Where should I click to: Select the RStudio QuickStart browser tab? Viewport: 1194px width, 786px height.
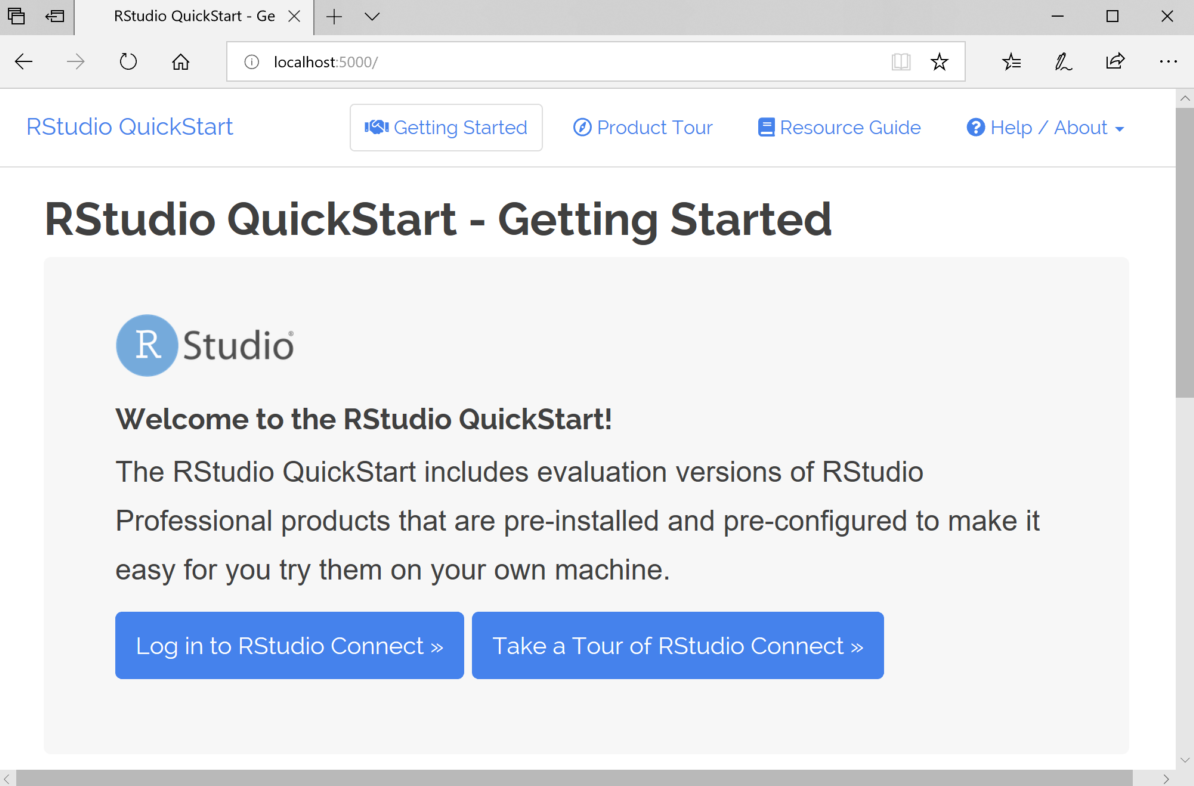(194, 16)
